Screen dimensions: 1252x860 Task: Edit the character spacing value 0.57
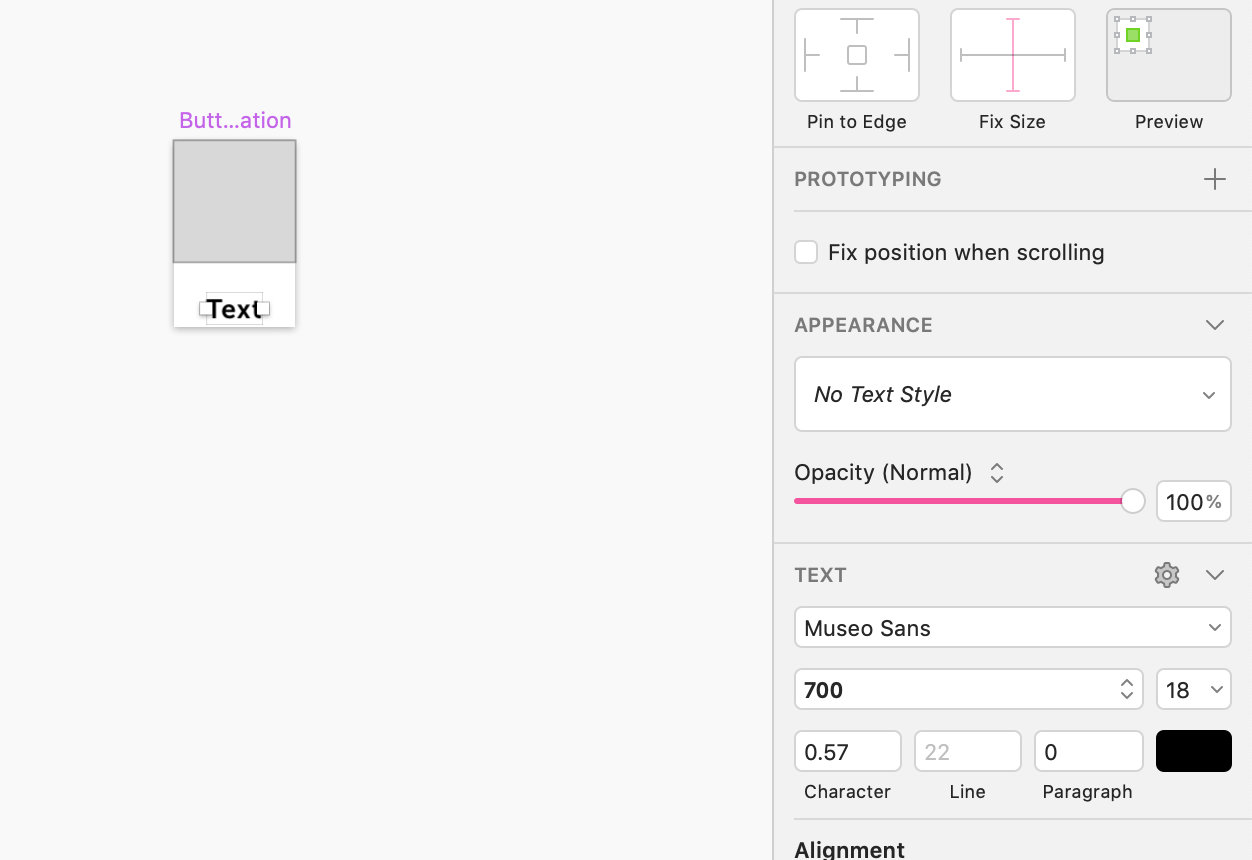click(x=847, y=751)
